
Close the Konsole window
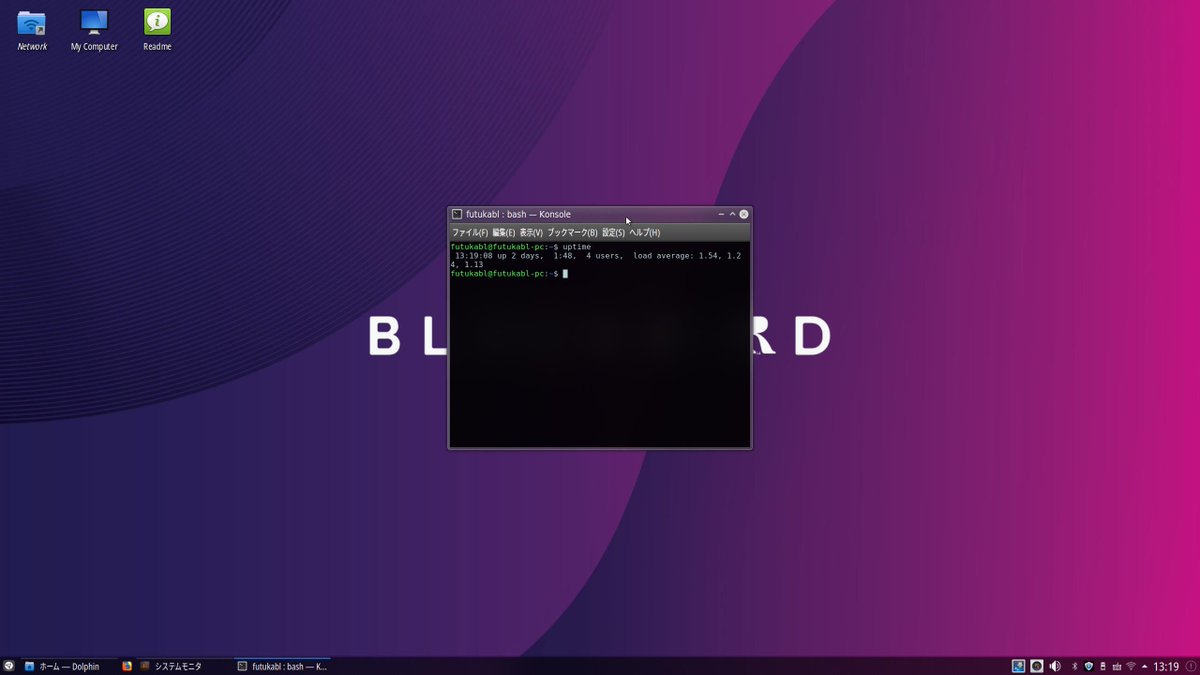pos(744,214)
